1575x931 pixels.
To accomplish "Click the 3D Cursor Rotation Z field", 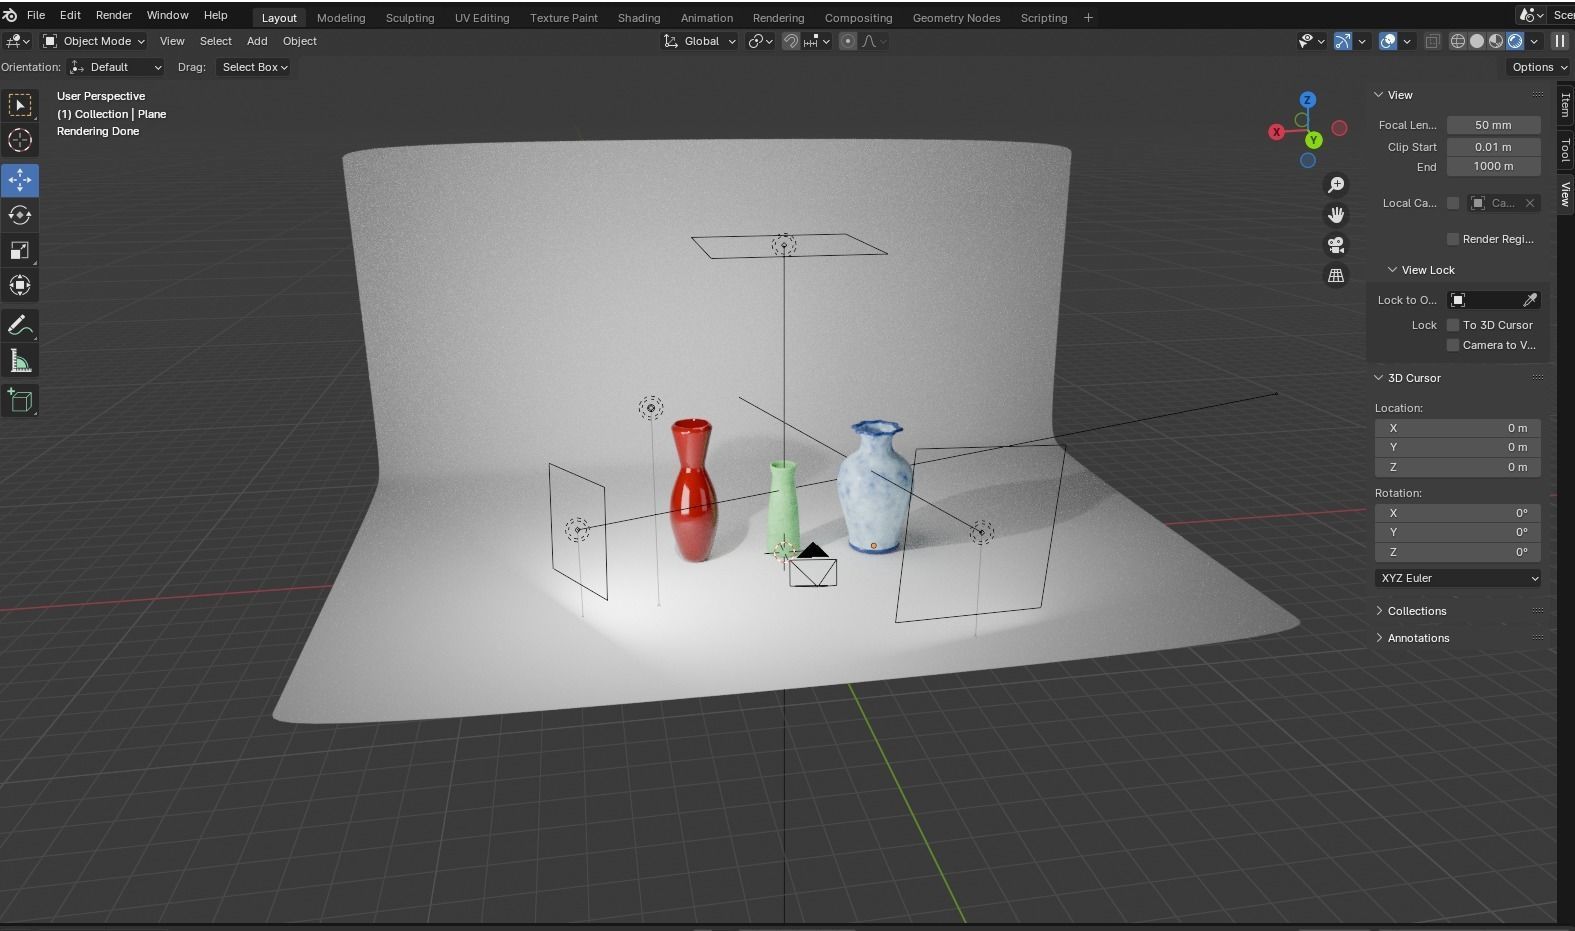I will (1458, 552).
